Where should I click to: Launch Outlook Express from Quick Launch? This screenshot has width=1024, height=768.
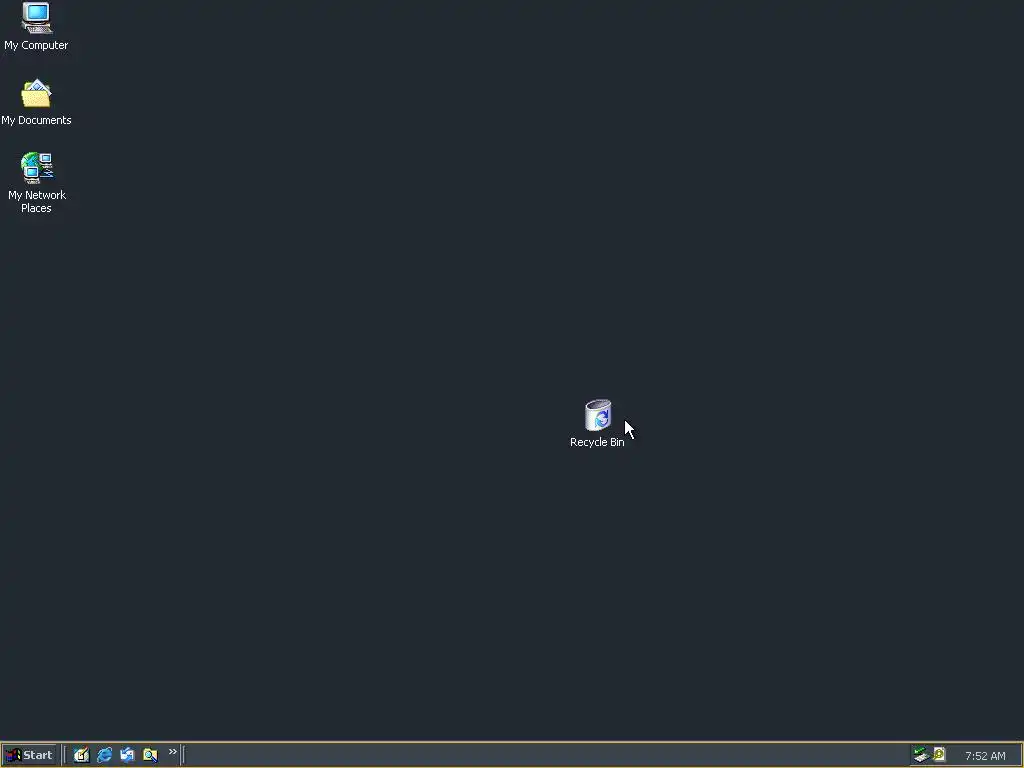(x=127, y=755)
